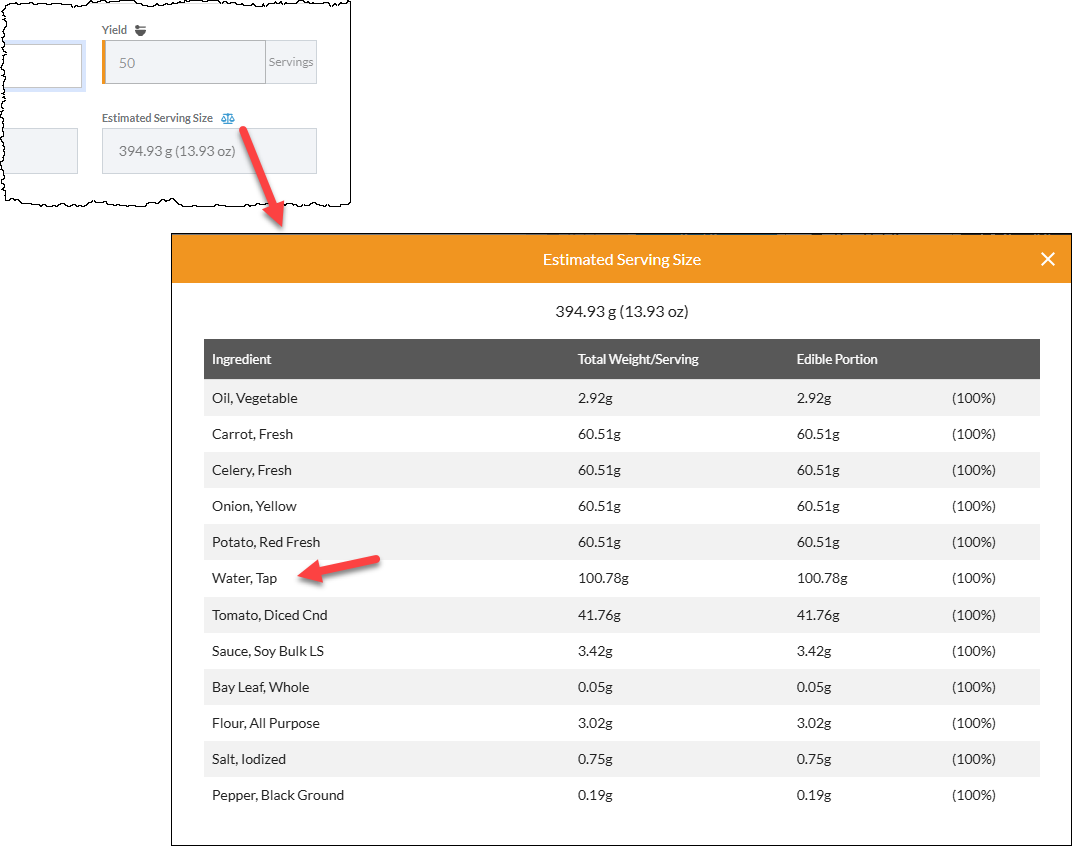Close the Estimated Serving Size dialog
Screen dimensions: 1072x846
click(x=1047, y=259)
